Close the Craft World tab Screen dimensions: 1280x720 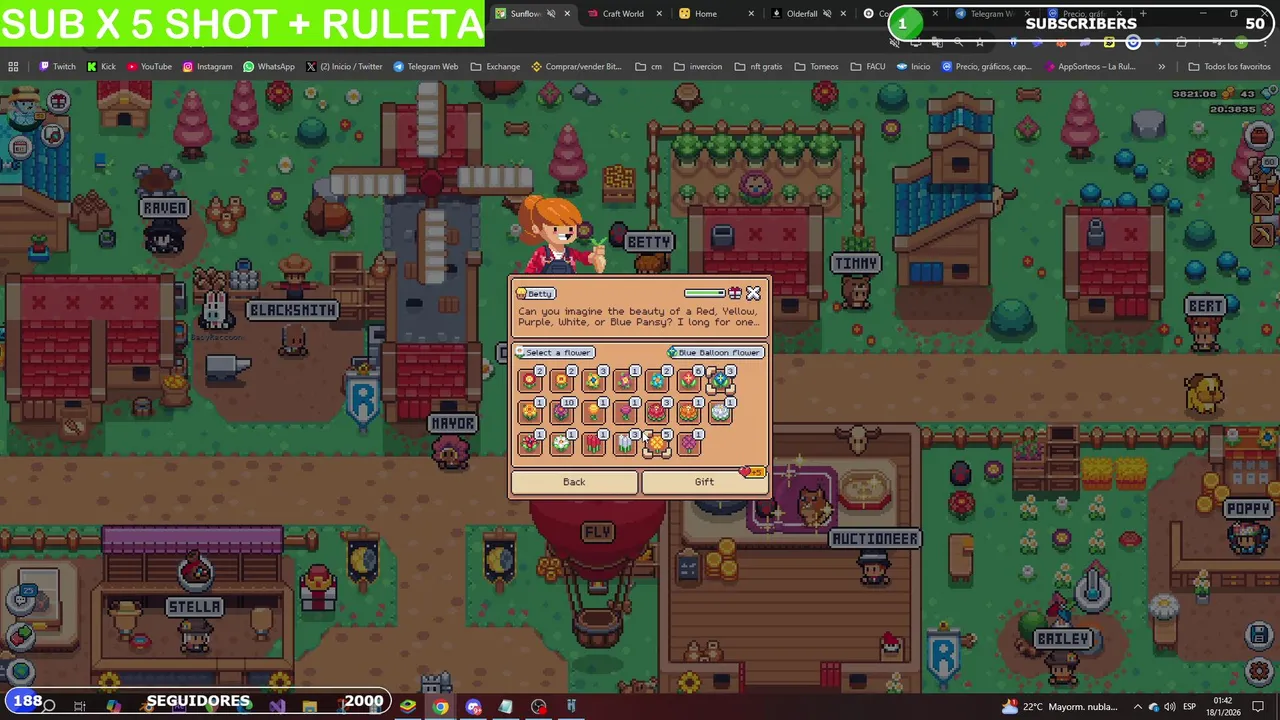[659, 14]
